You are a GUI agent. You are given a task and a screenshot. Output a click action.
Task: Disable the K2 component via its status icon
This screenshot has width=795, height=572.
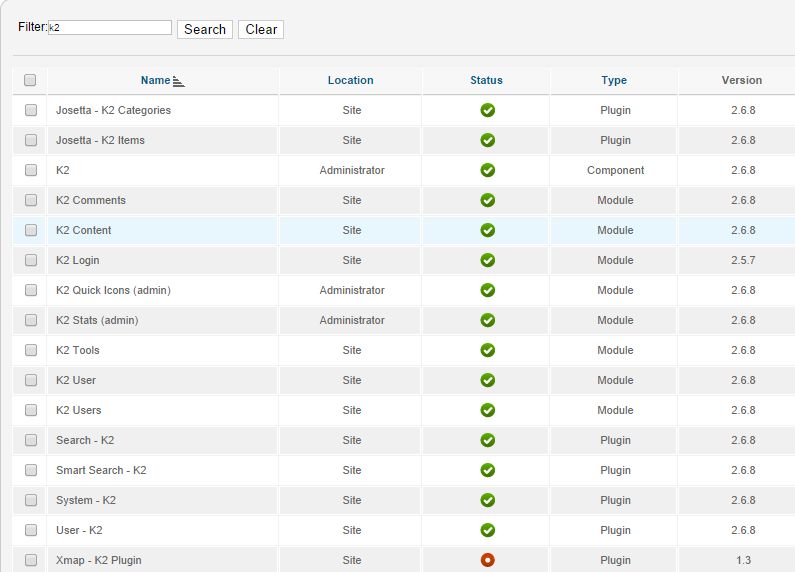(487, 170)
